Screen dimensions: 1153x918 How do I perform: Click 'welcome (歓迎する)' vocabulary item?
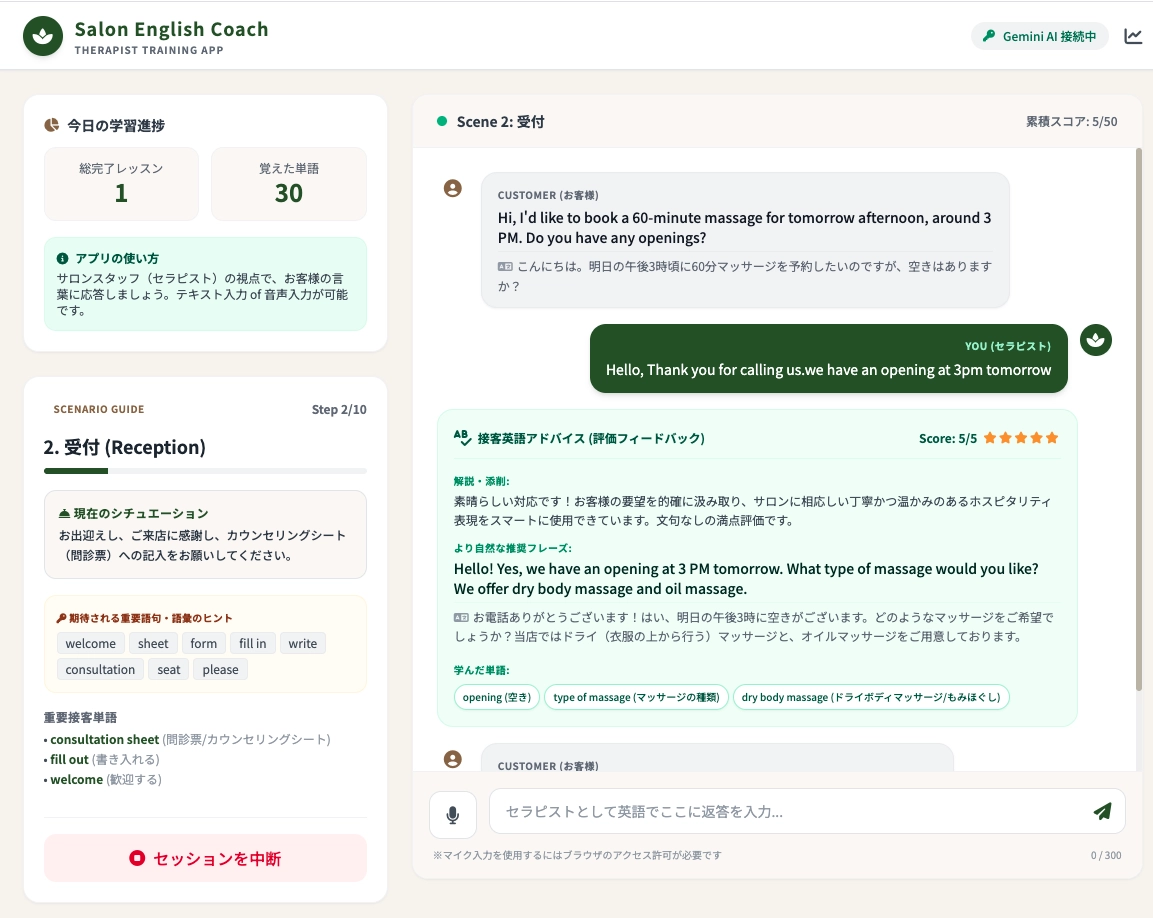tap(102, 779)
